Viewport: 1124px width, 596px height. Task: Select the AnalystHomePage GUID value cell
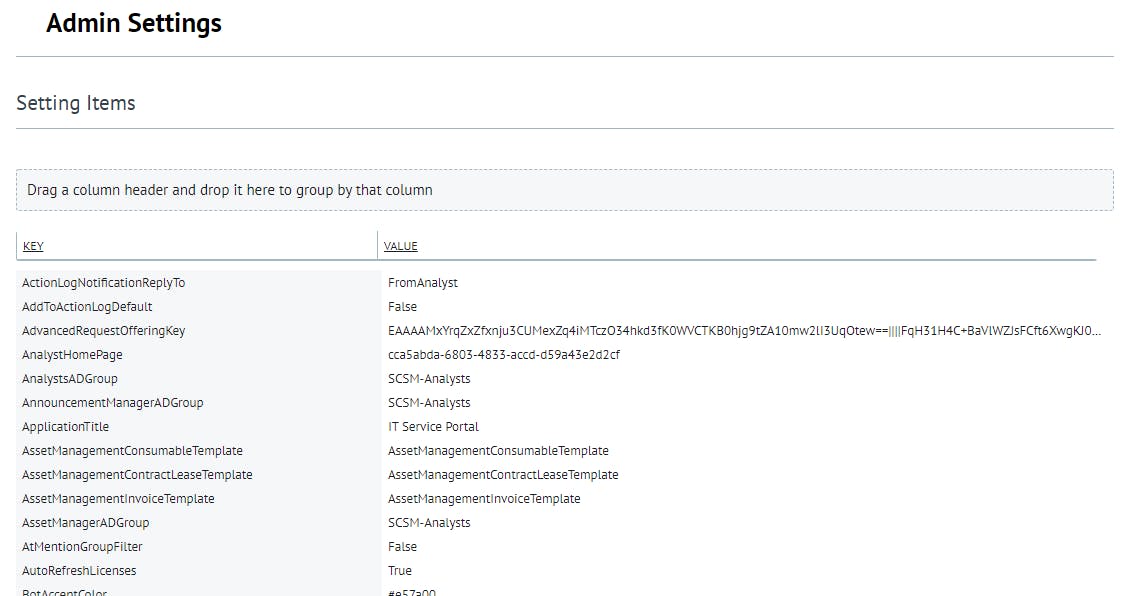pyautogui.click(x=504, y=355)
